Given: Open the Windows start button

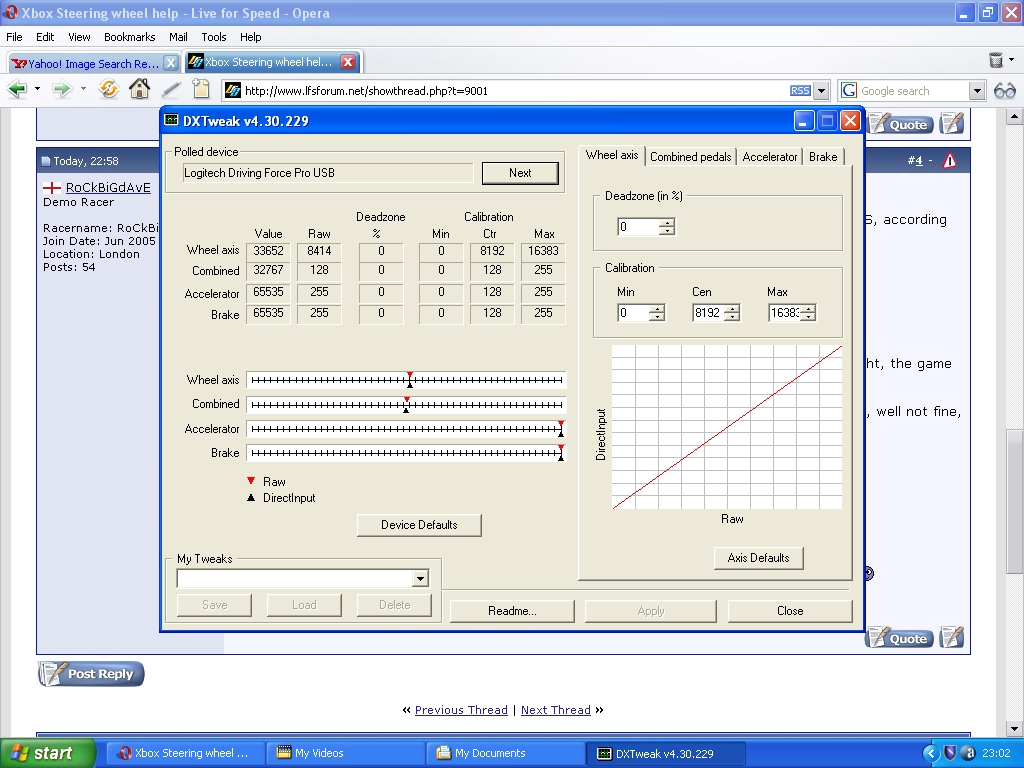Looking at the screenshot, I should pos(47,753).
